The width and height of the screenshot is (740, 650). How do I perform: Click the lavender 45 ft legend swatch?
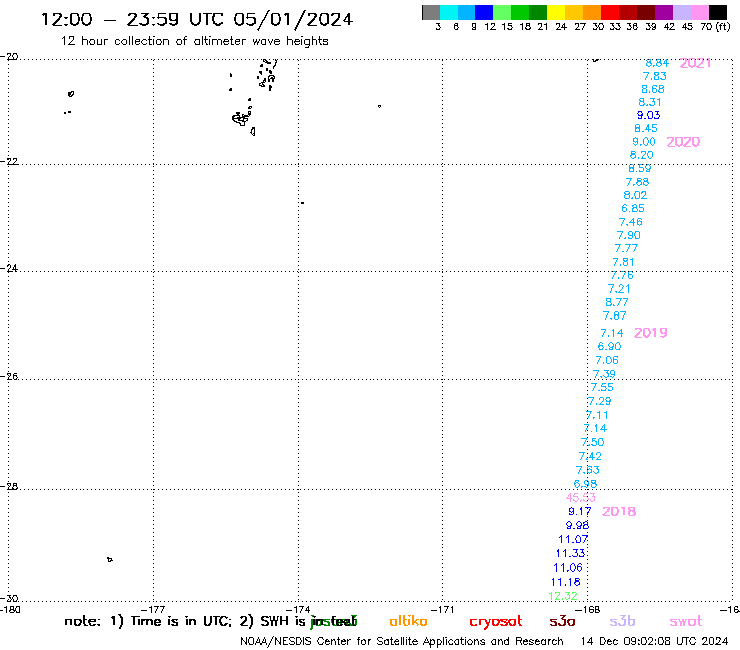click(681, 12)
